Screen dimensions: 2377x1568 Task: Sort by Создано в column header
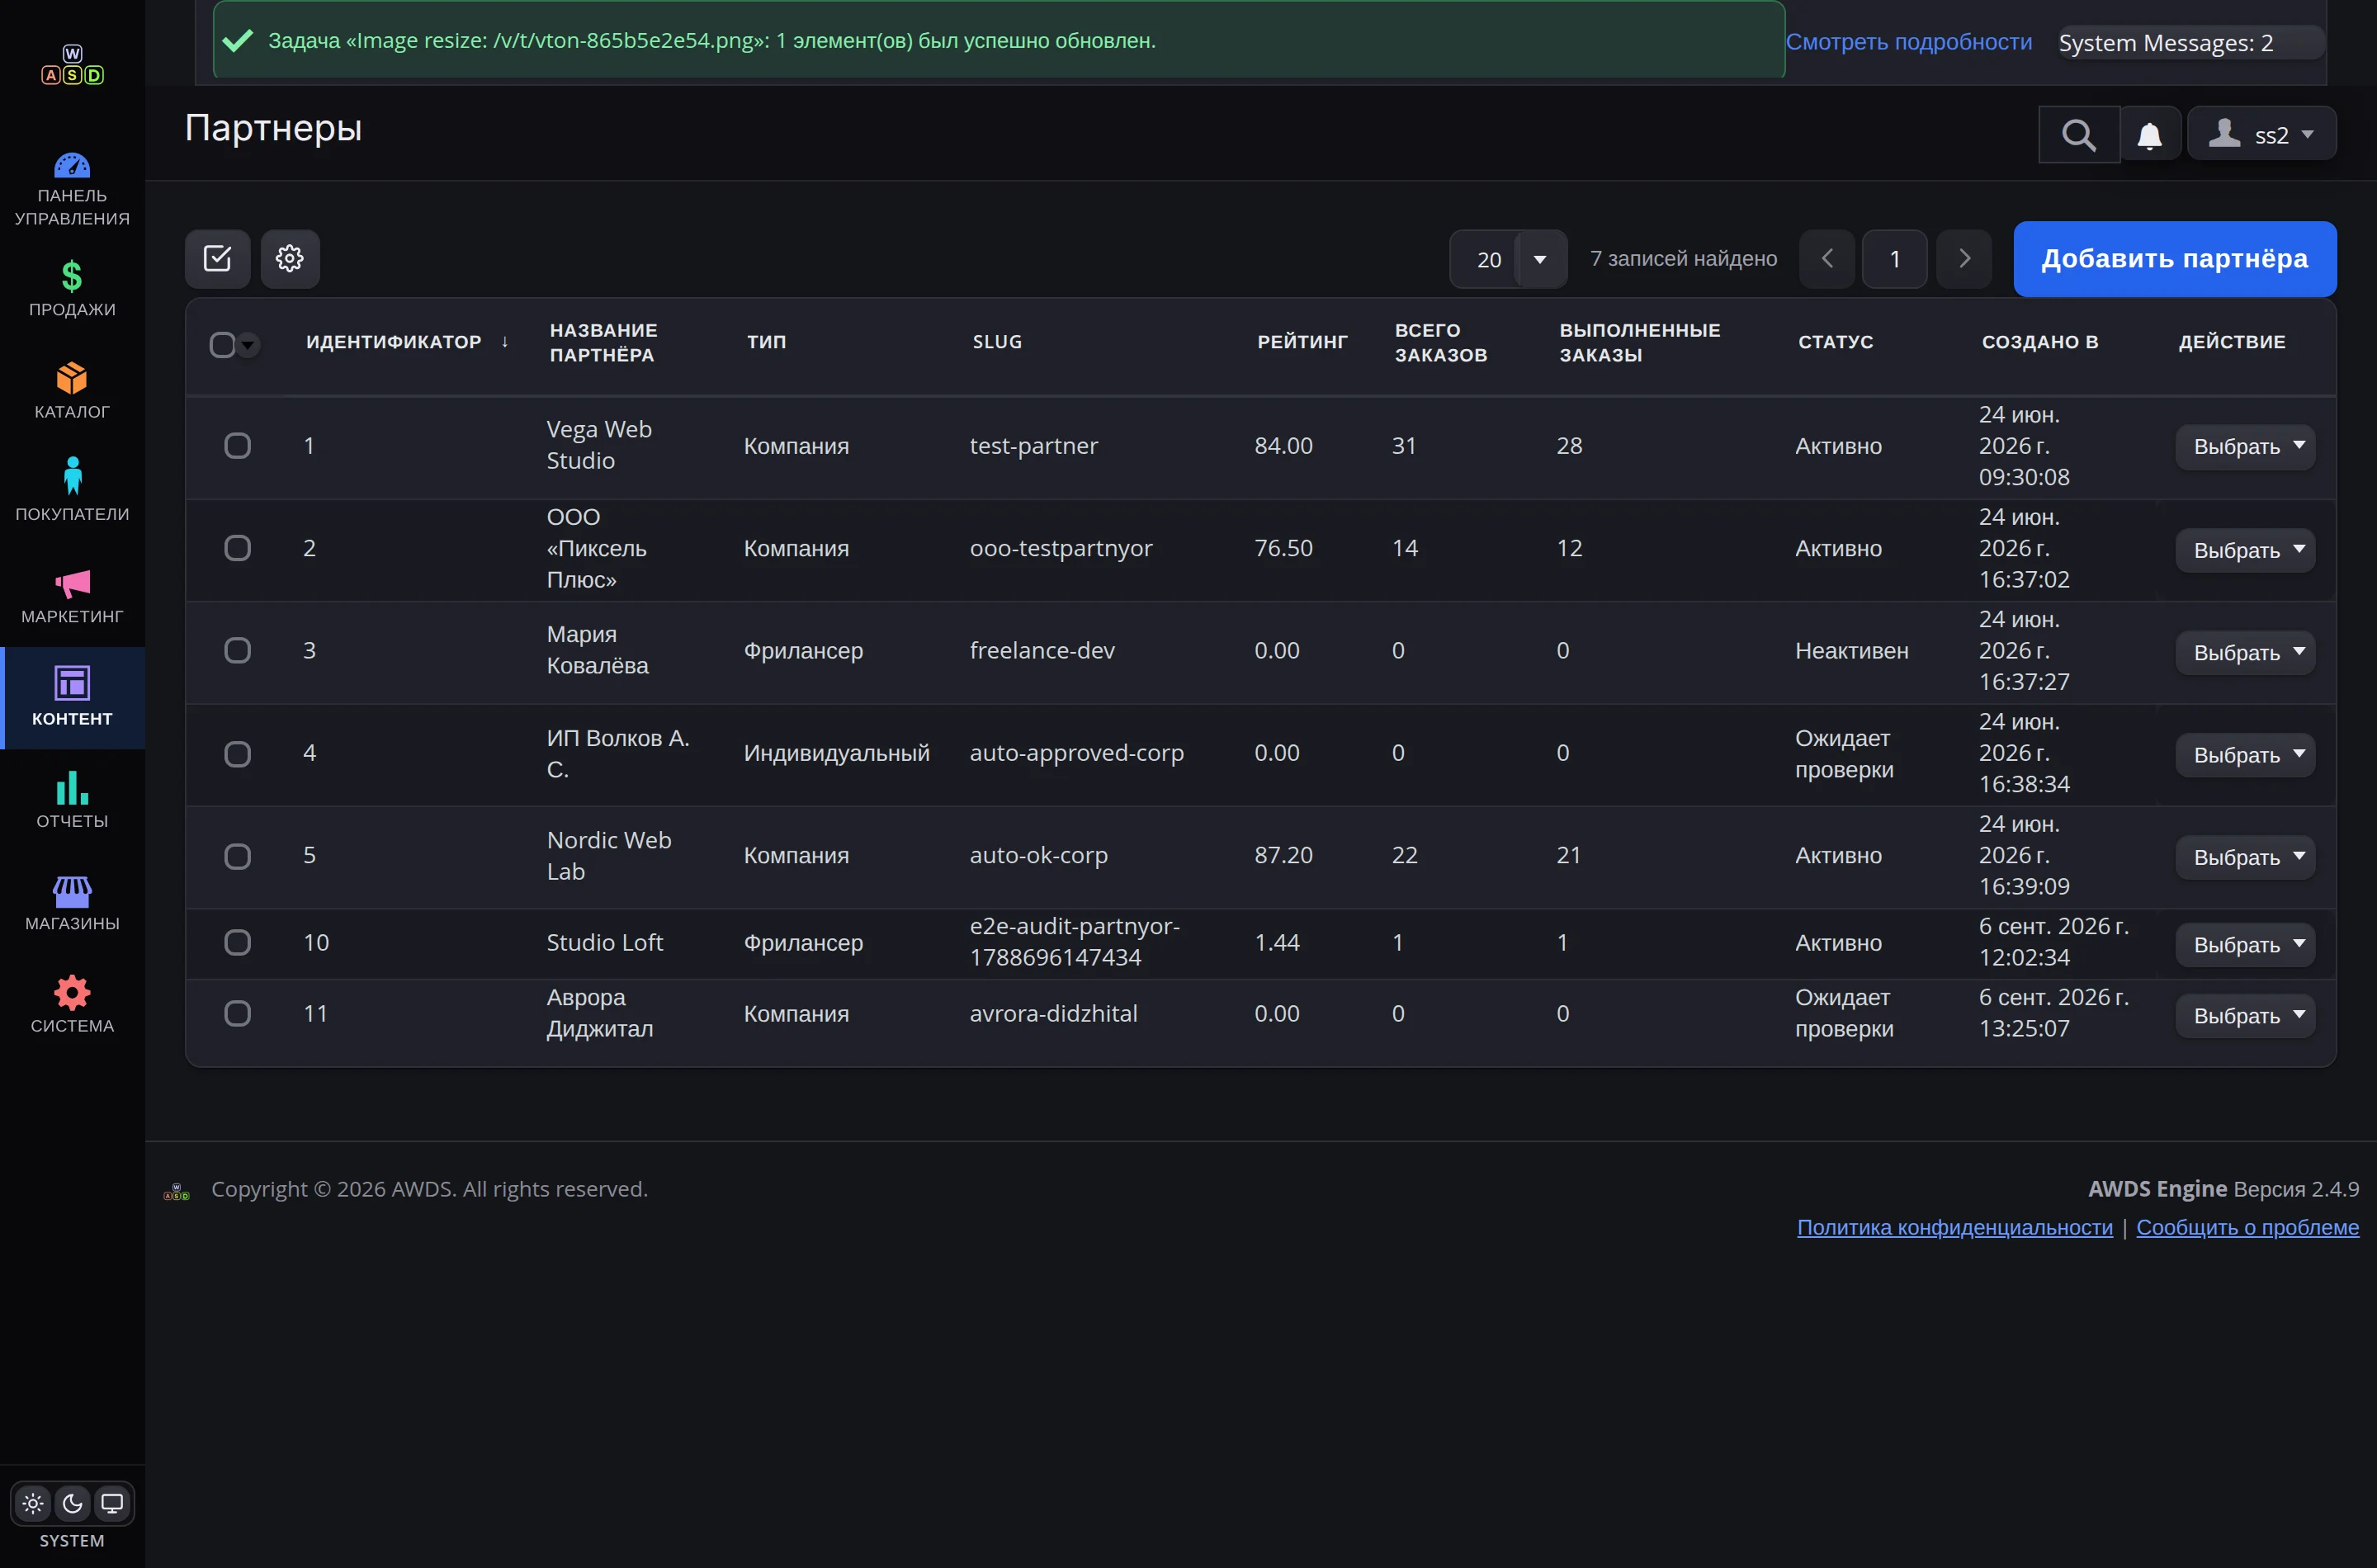2040,342
